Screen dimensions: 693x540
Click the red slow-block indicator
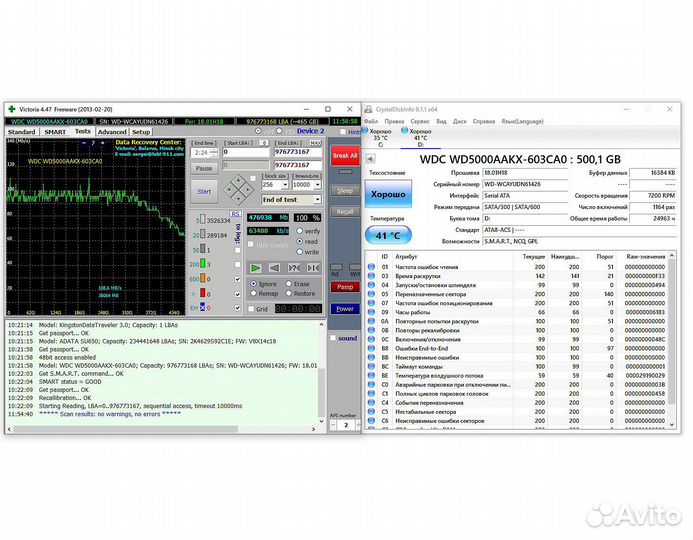click(x=203, y=293)
